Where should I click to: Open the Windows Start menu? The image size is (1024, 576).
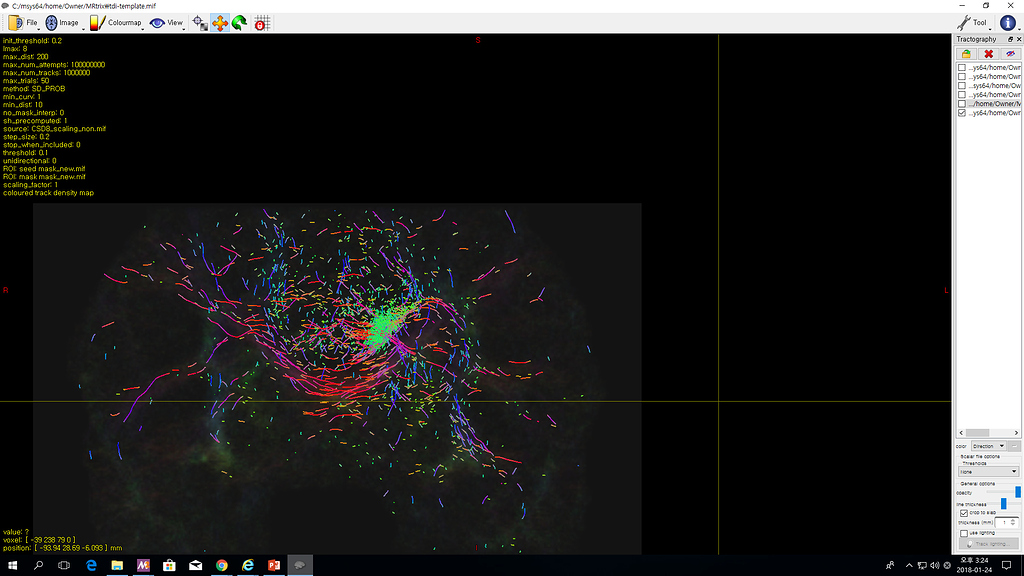pyautogui.click(x=10, y=565)
